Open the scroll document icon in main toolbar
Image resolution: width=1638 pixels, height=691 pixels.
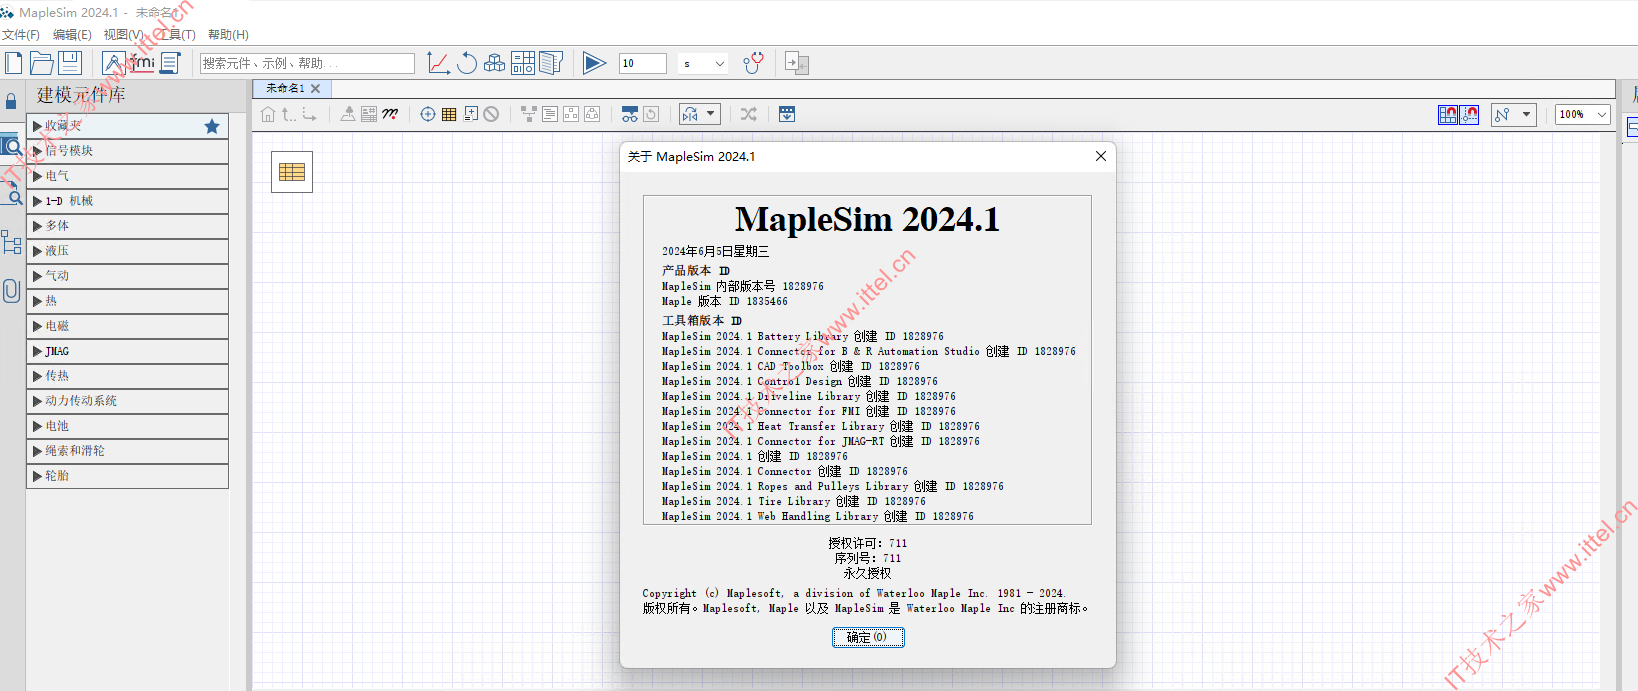pyautogui.click(x=170, y=63)
